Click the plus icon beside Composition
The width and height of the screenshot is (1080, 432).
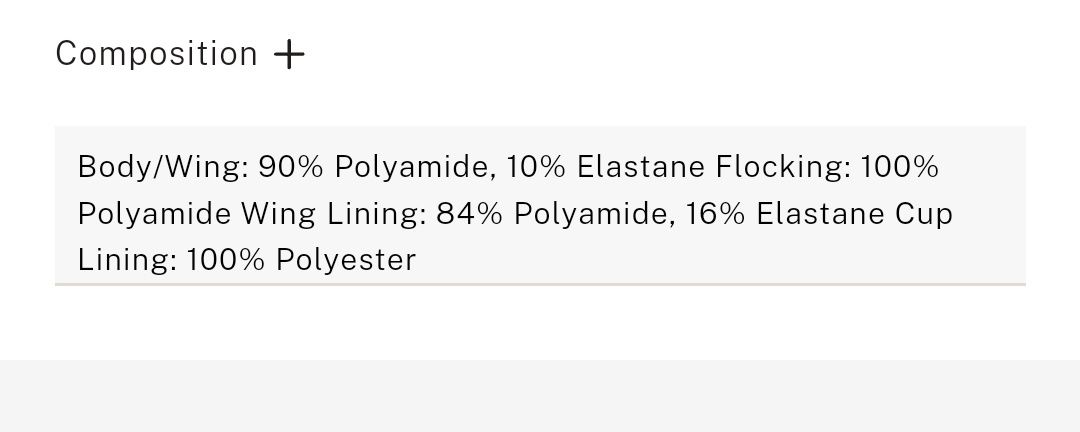pos(289,54)
